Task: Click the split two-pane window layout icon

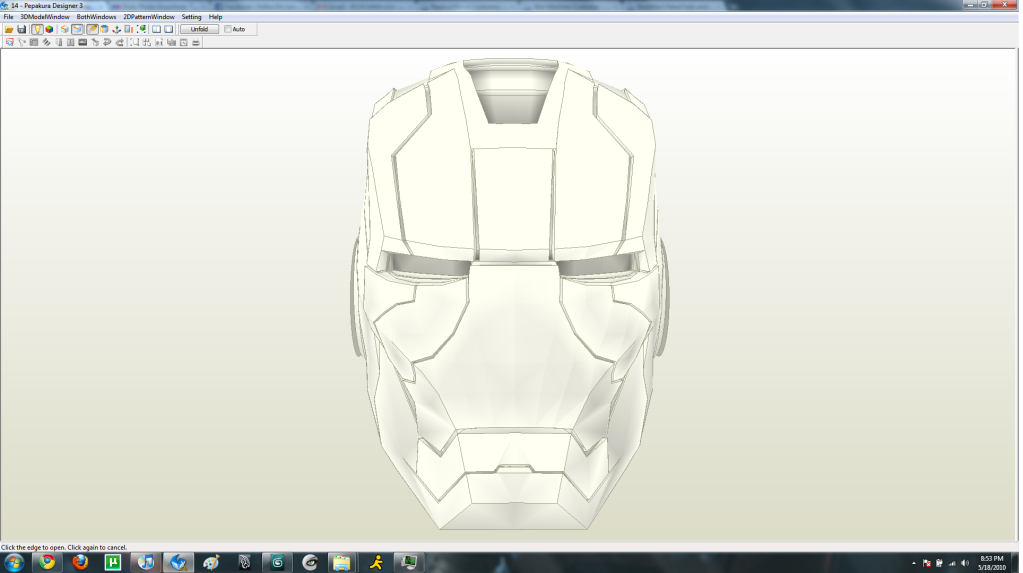Action: pyautogui.click(x=157, y=29)
